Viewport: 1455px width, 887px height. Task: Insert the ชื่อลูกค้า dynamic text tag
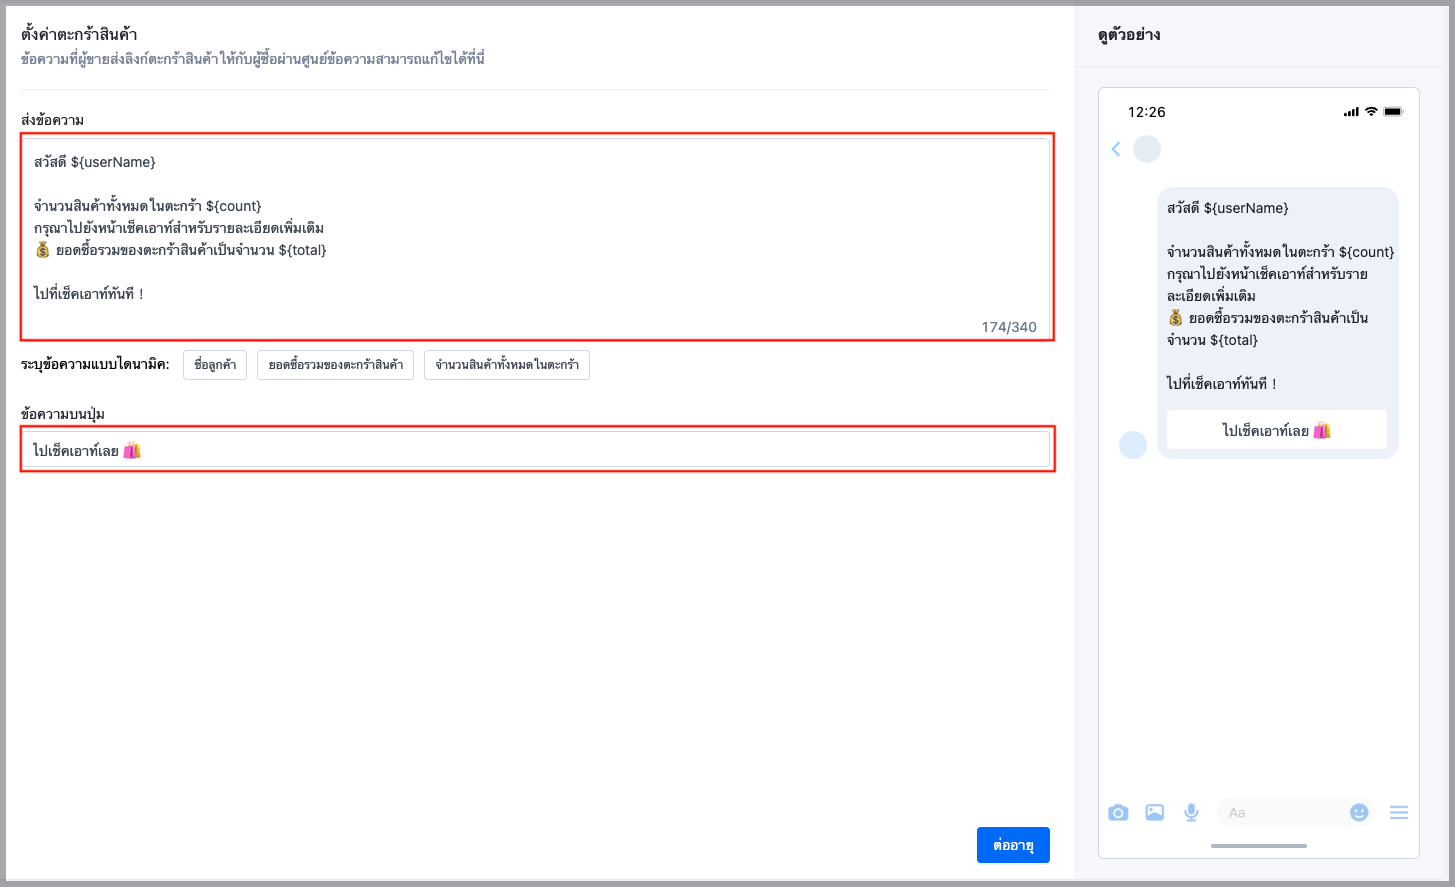(x=215, y=365)
